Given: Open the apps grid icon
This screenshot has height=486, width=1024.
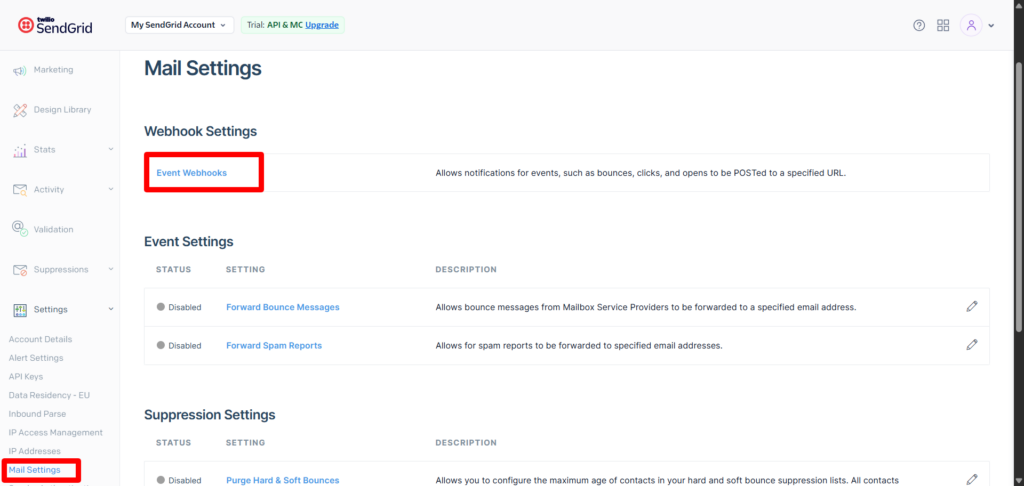Looking at the screenshot, I should pyautogui.click(x=943, y=25).
